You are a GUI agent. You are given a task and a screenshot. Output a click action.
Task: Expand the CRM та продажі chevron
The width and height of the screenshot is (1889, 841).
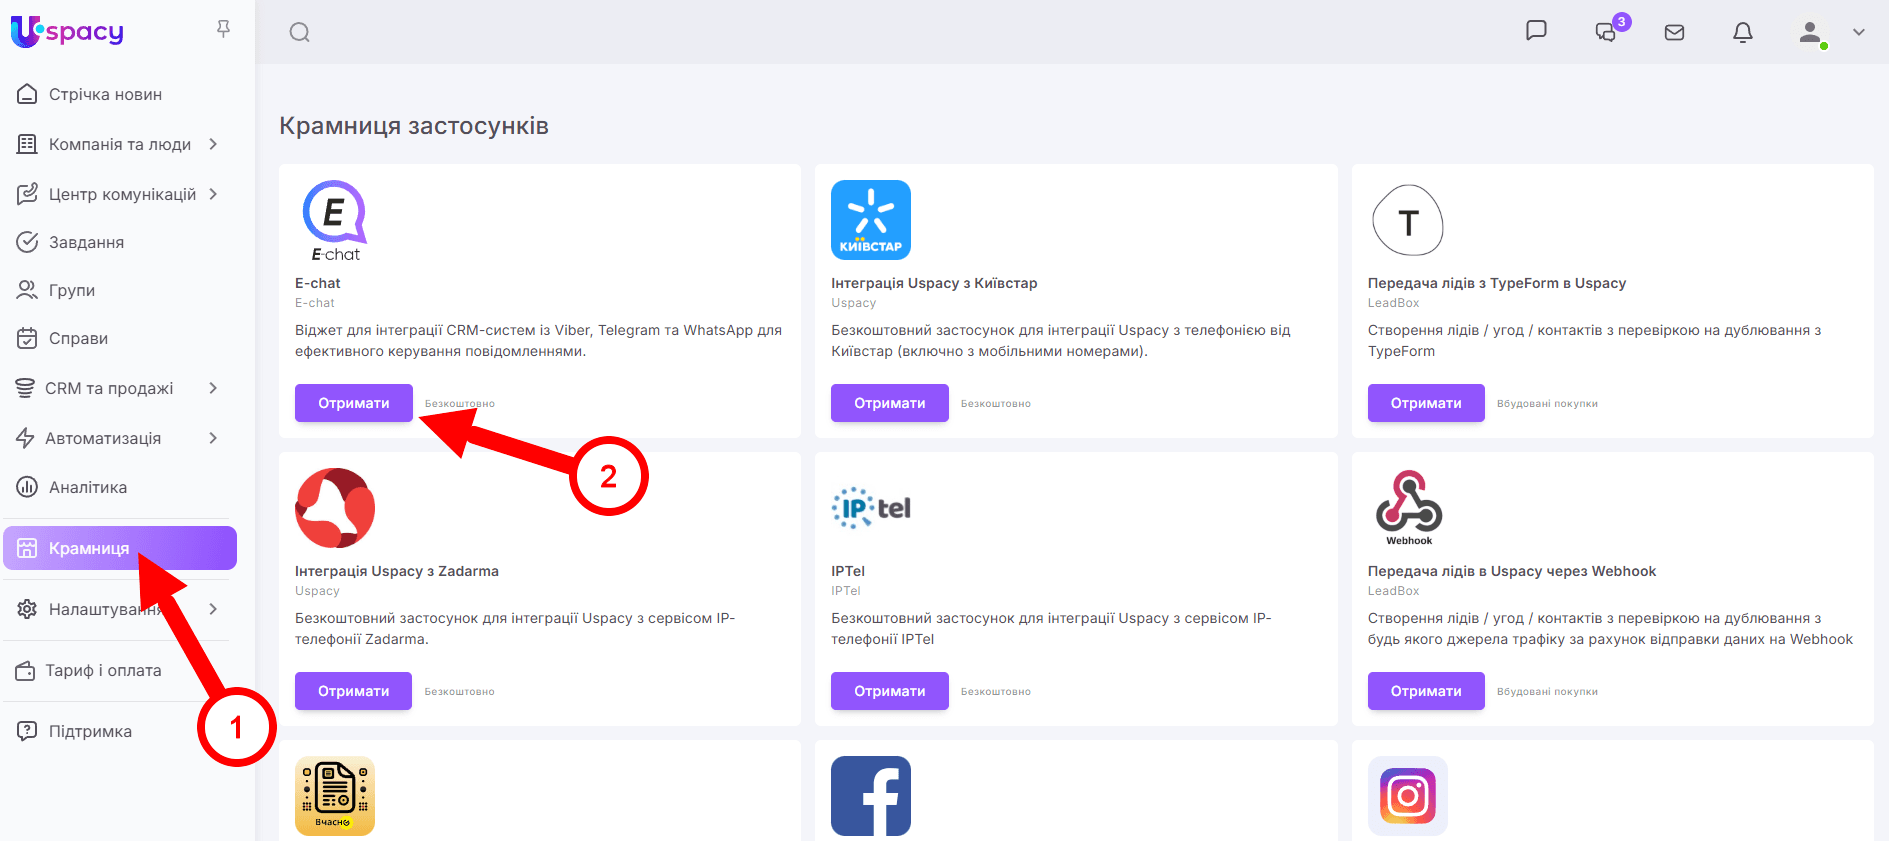click(213, 388)
